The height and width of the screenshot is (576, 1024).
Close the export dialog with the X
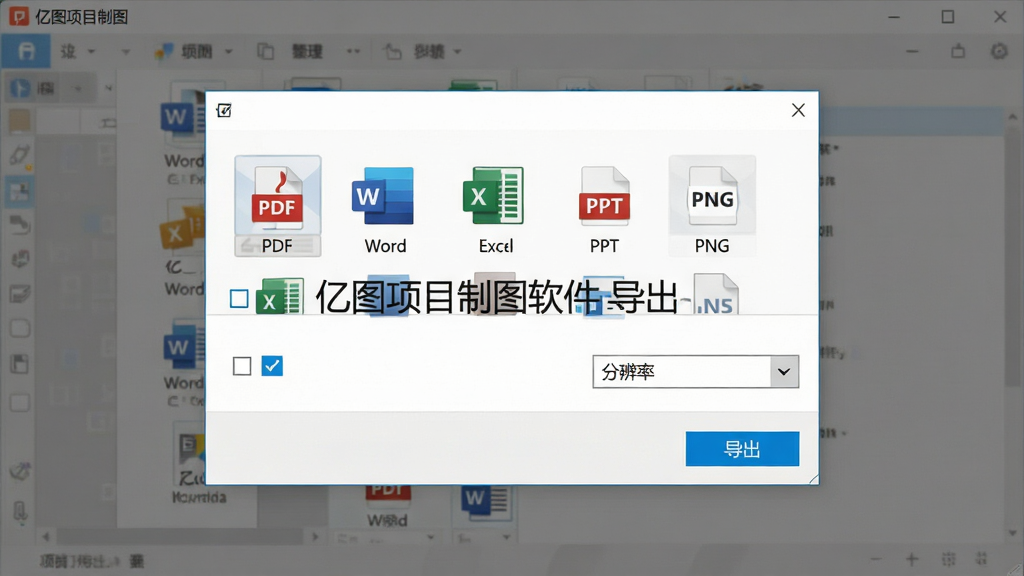798,110
